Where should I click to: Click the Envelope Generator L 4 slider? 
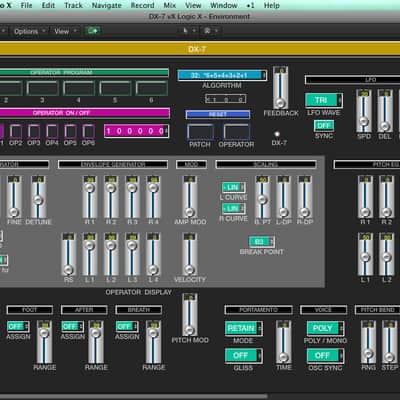pos(153,254)
